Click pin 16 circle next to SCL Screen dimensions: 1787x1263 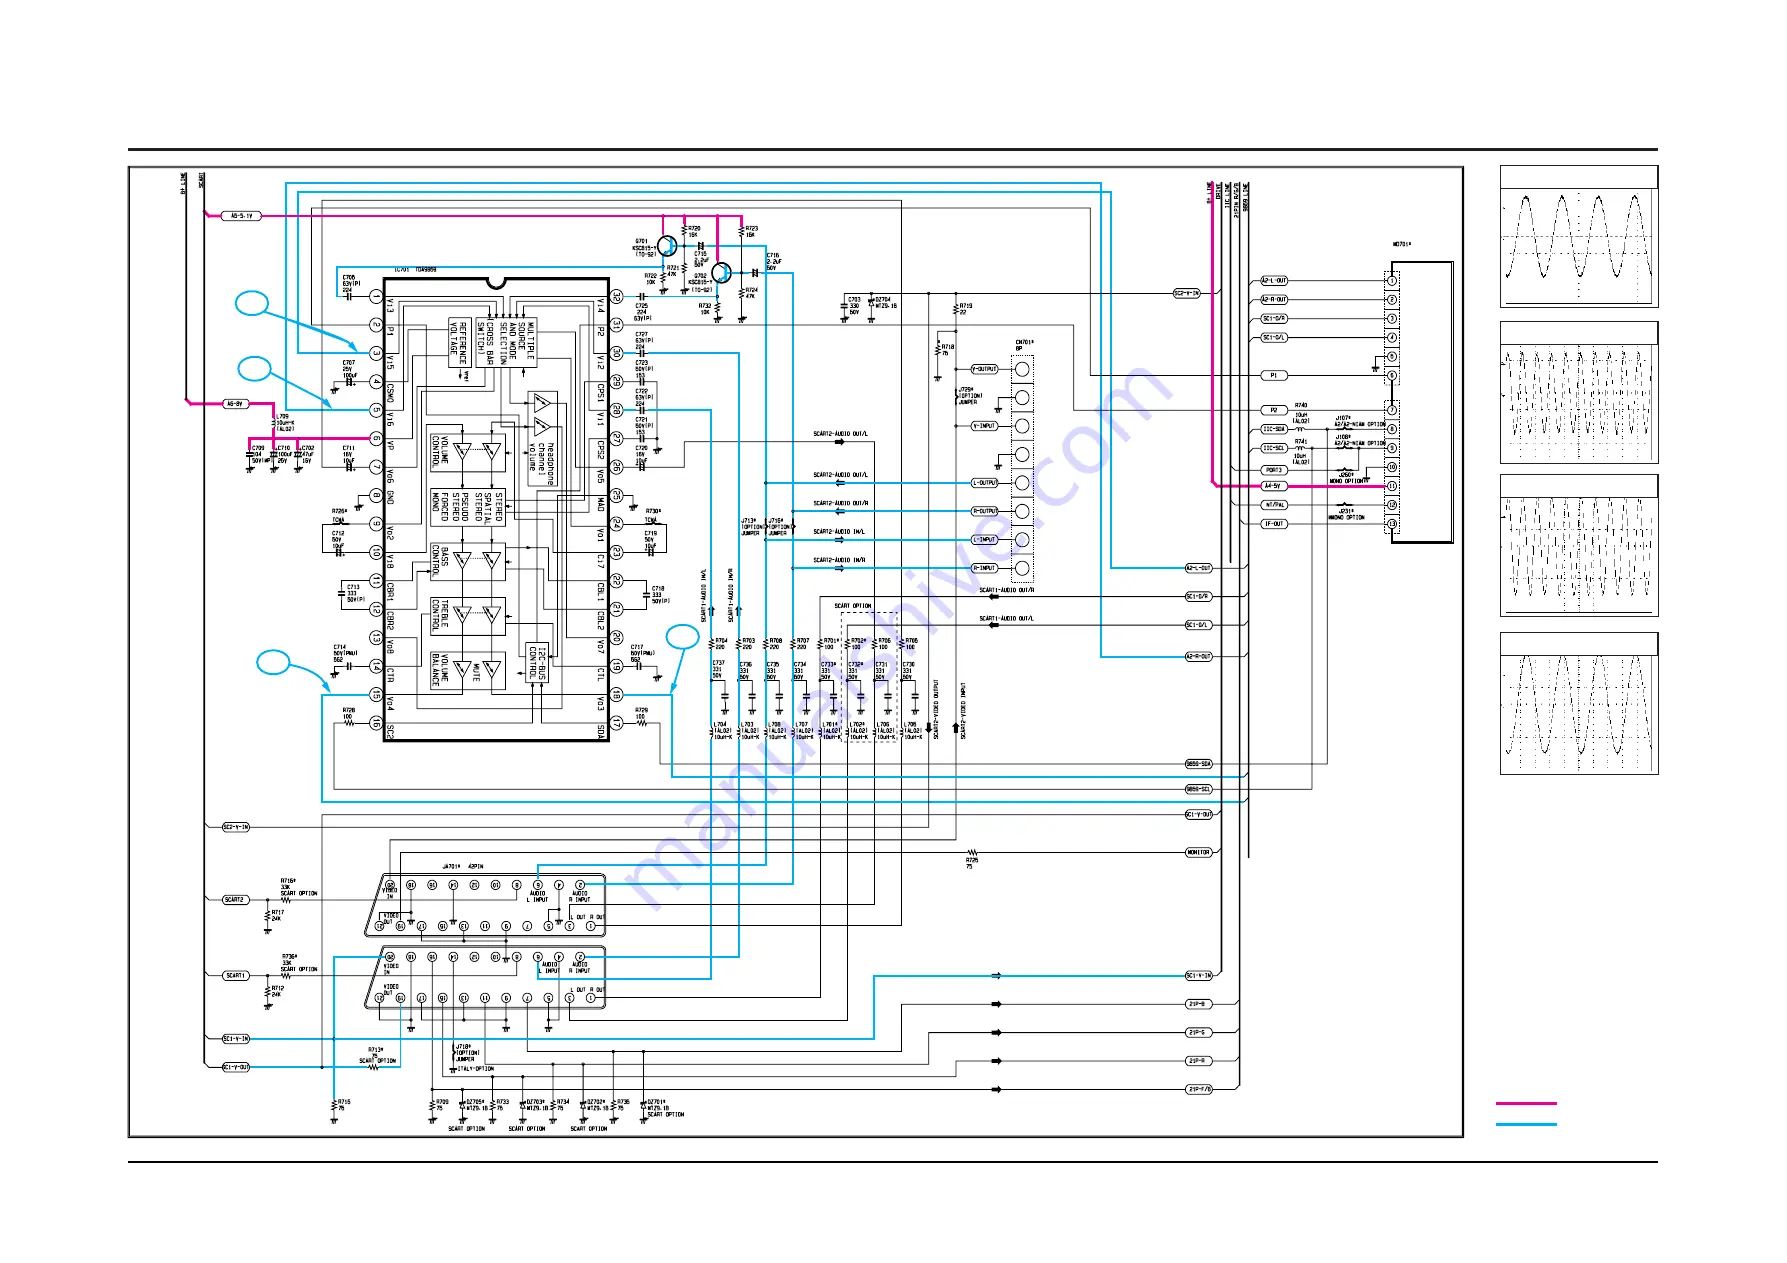click(x=376, y=722)
